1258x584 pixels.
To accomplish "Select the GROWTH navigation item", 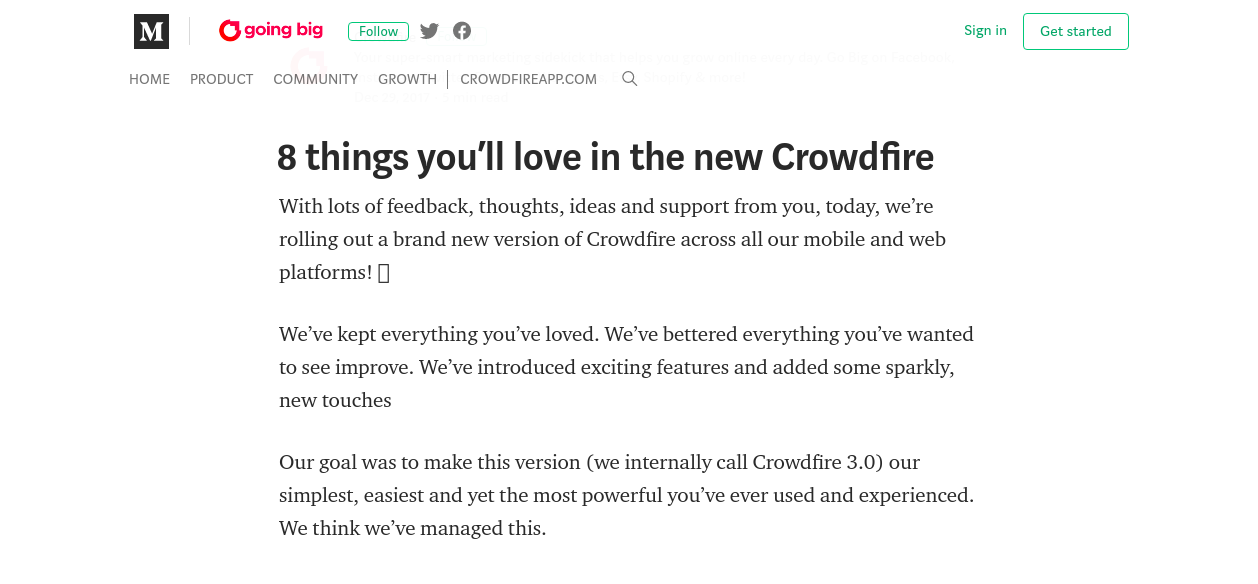I will [408, 79].
